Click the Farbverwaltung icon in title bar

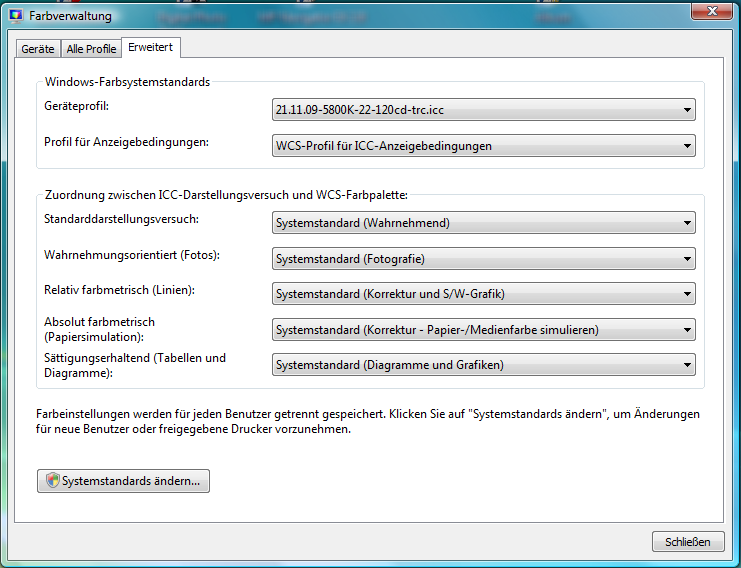coord(16,16)
